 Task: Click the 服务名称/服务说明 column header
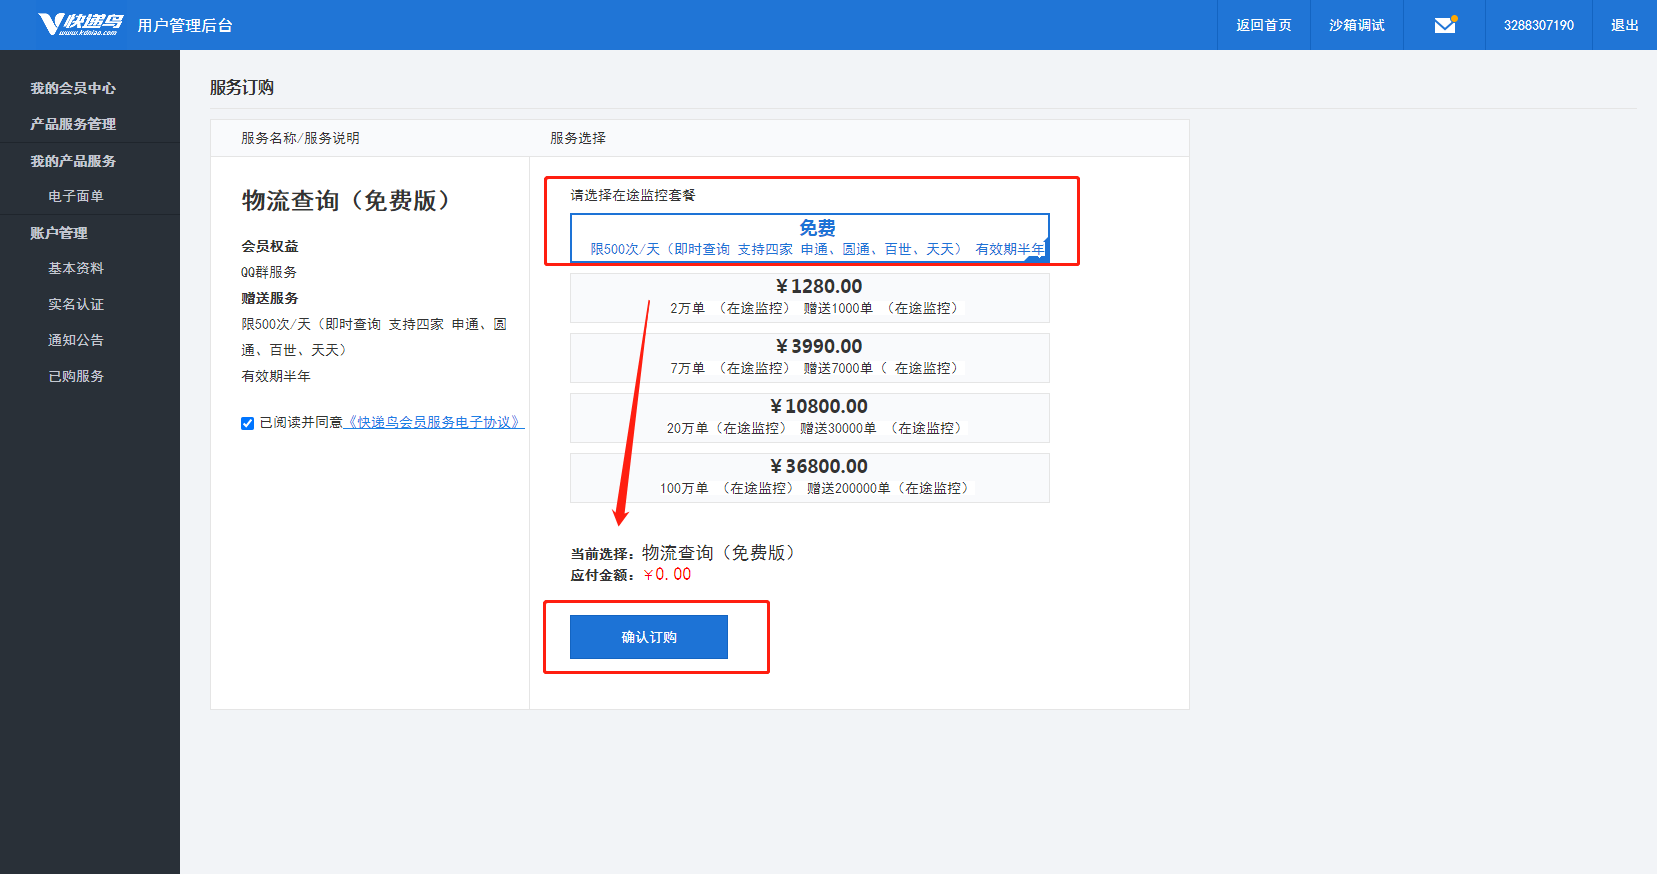coord(300,138)
